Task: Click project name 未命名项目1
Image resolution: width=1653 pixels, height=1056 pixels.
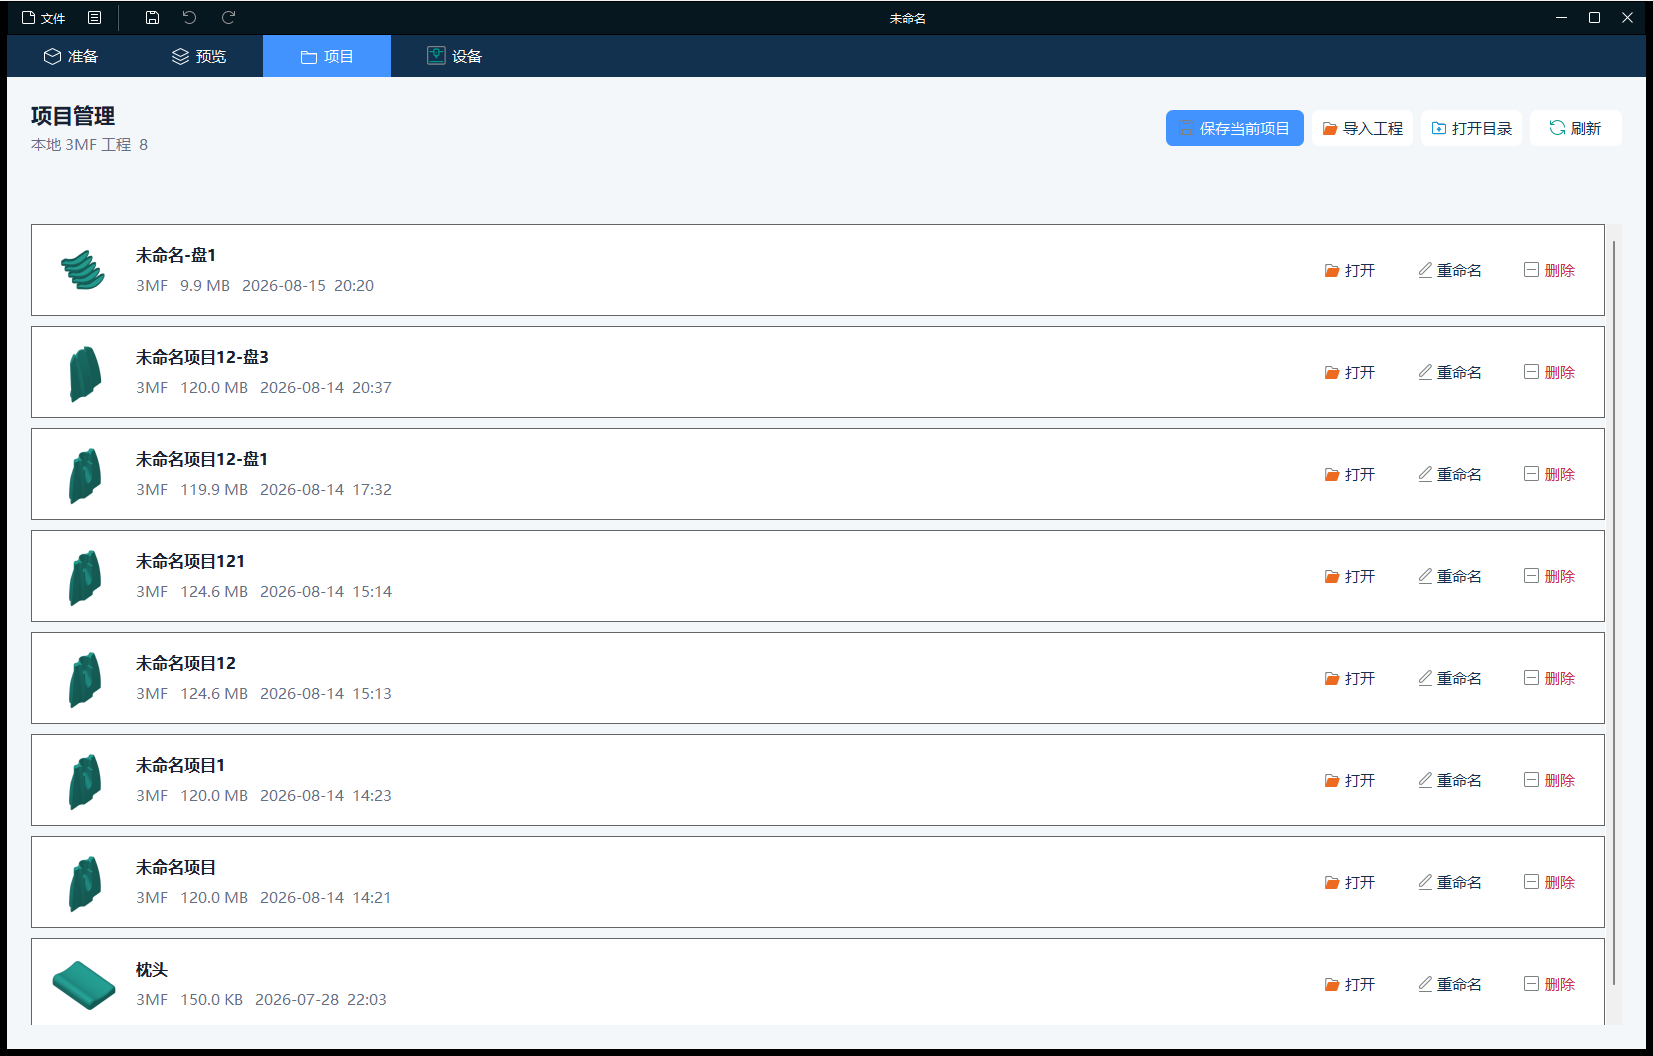Action: click(180, 765)
